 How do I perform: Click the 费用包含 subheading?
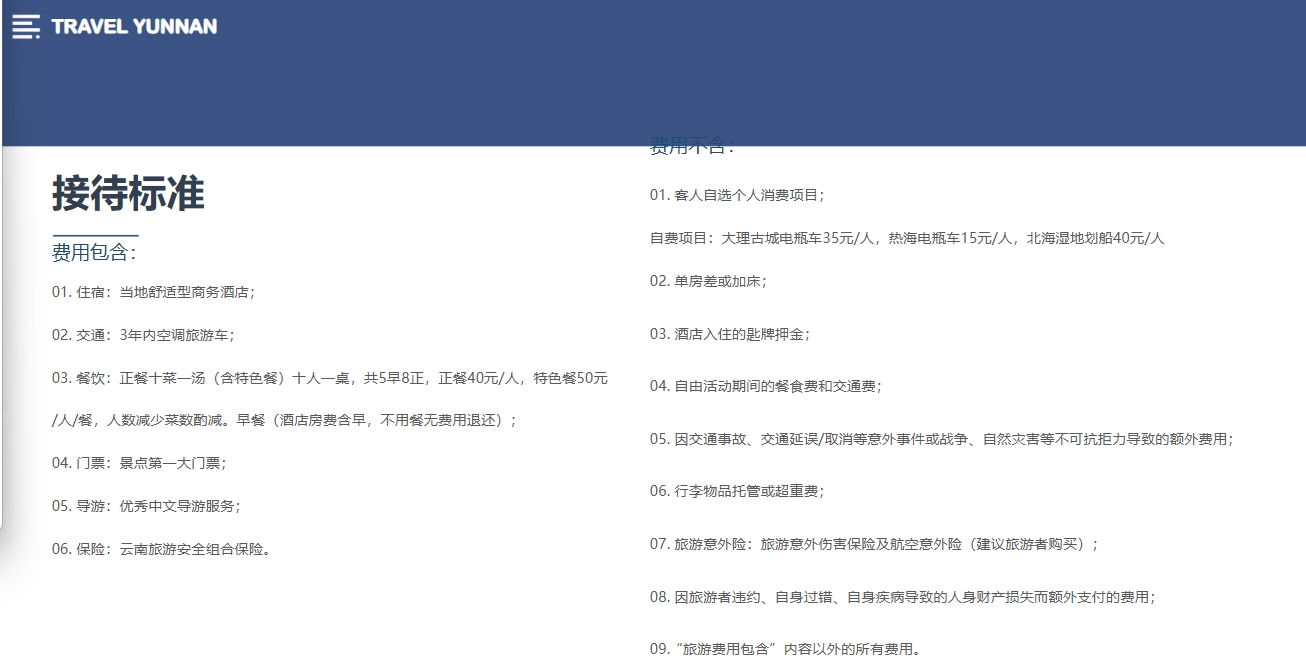[x=94, y=253]
